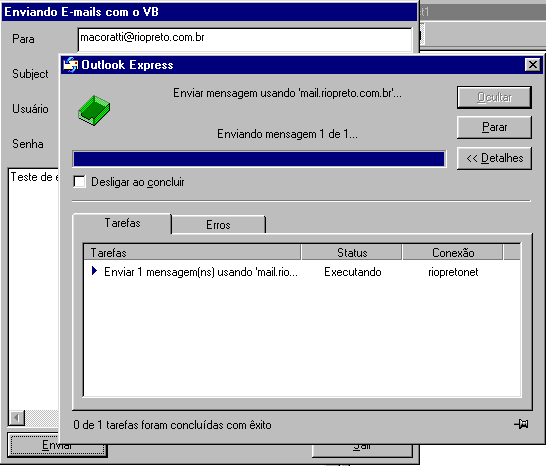Click the Teste de message text area

(34, 289)
